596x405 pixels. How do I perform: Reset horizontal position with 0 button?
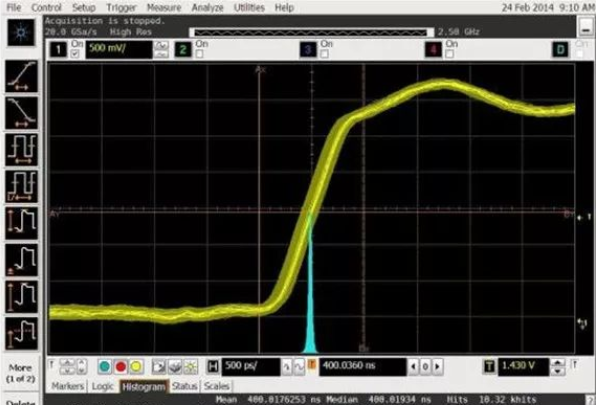[x=425, y=367]
